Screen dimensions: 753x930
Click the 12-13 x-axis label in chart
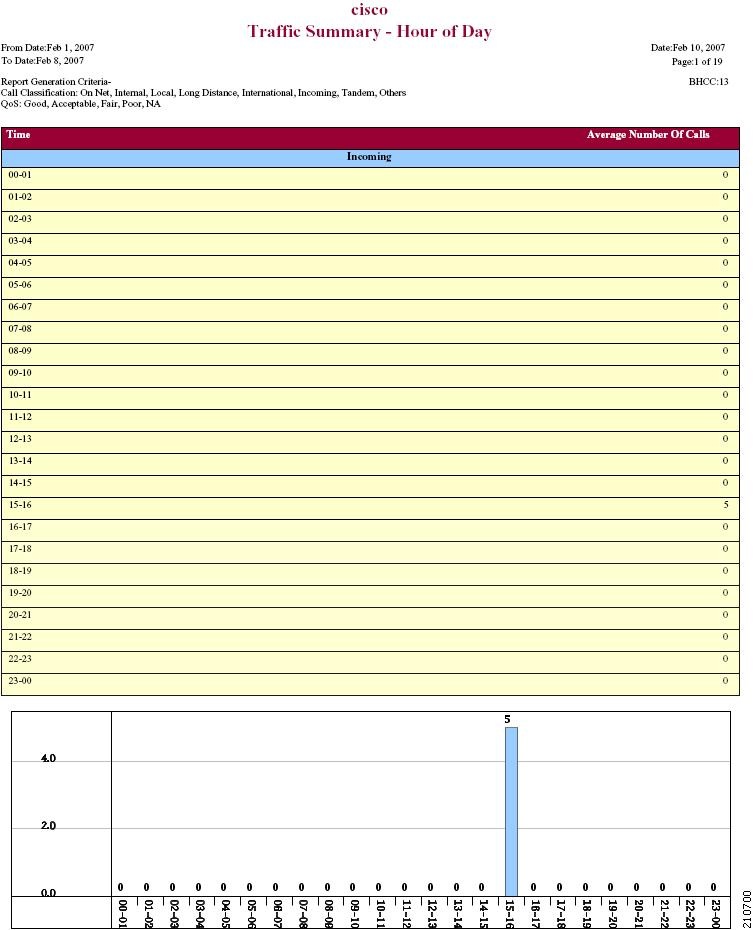[x=432, y=913]
